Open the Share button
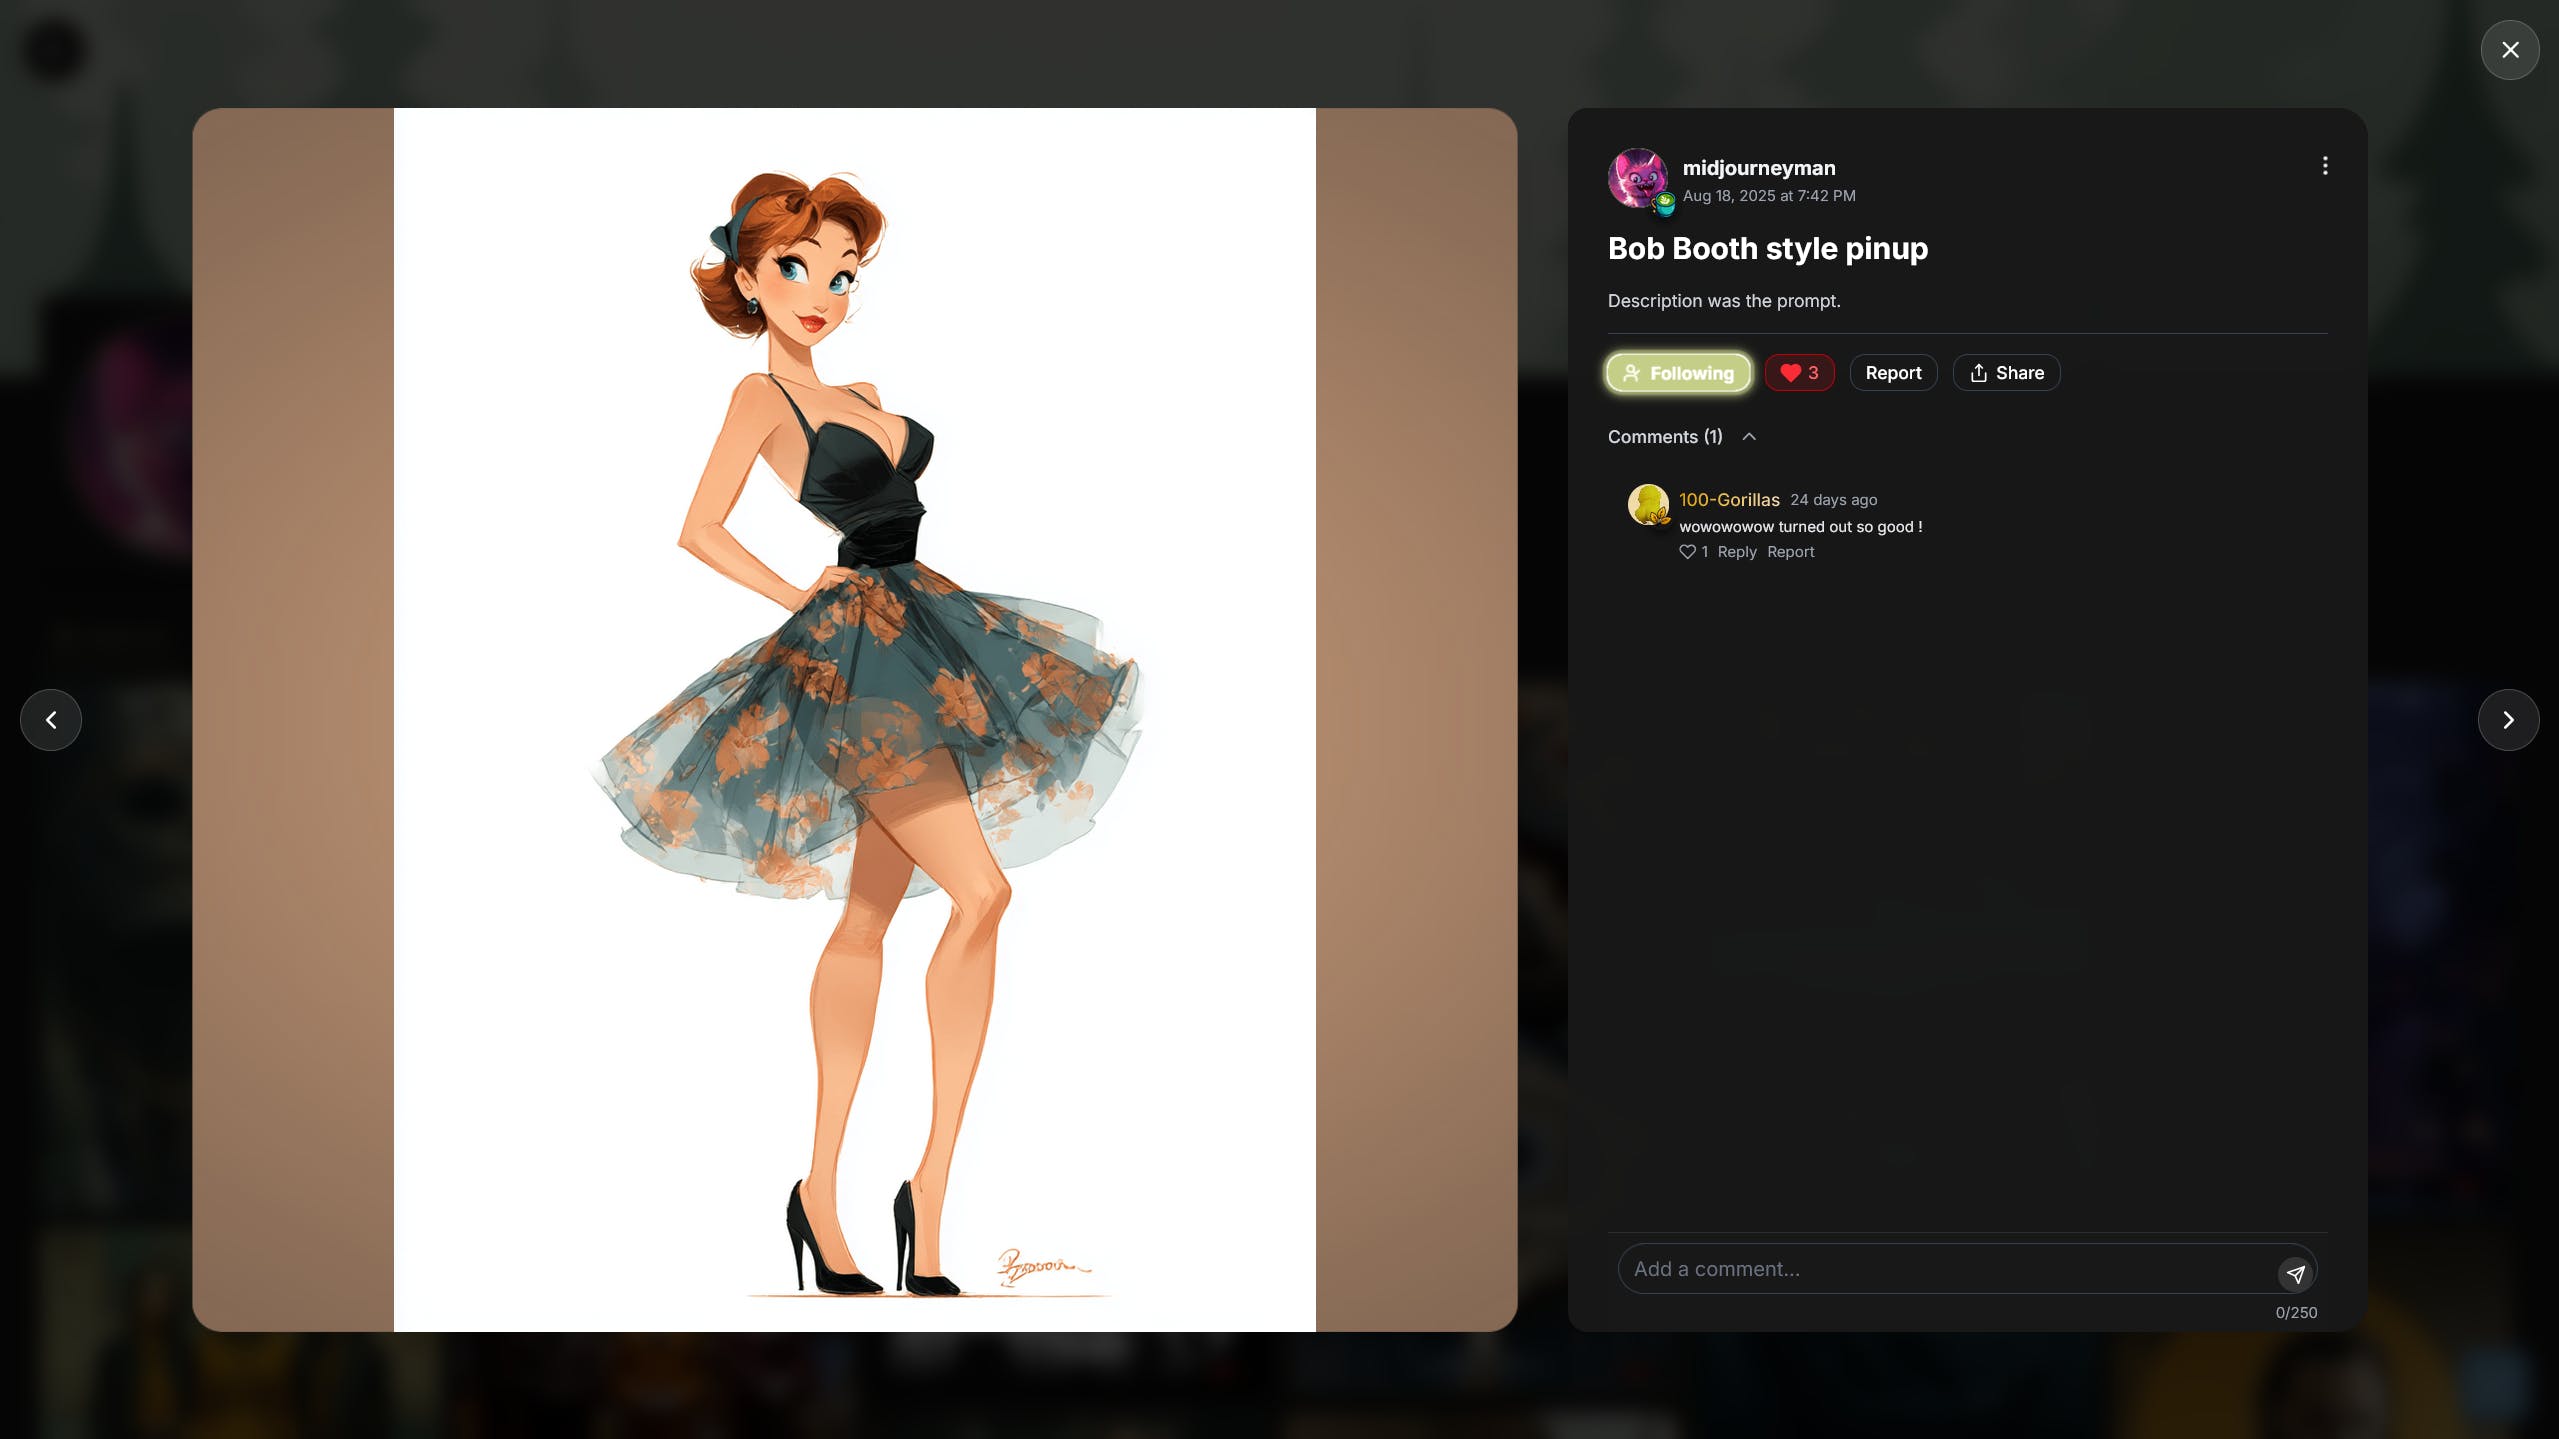2559x1439 pixels. point(2006,373)
